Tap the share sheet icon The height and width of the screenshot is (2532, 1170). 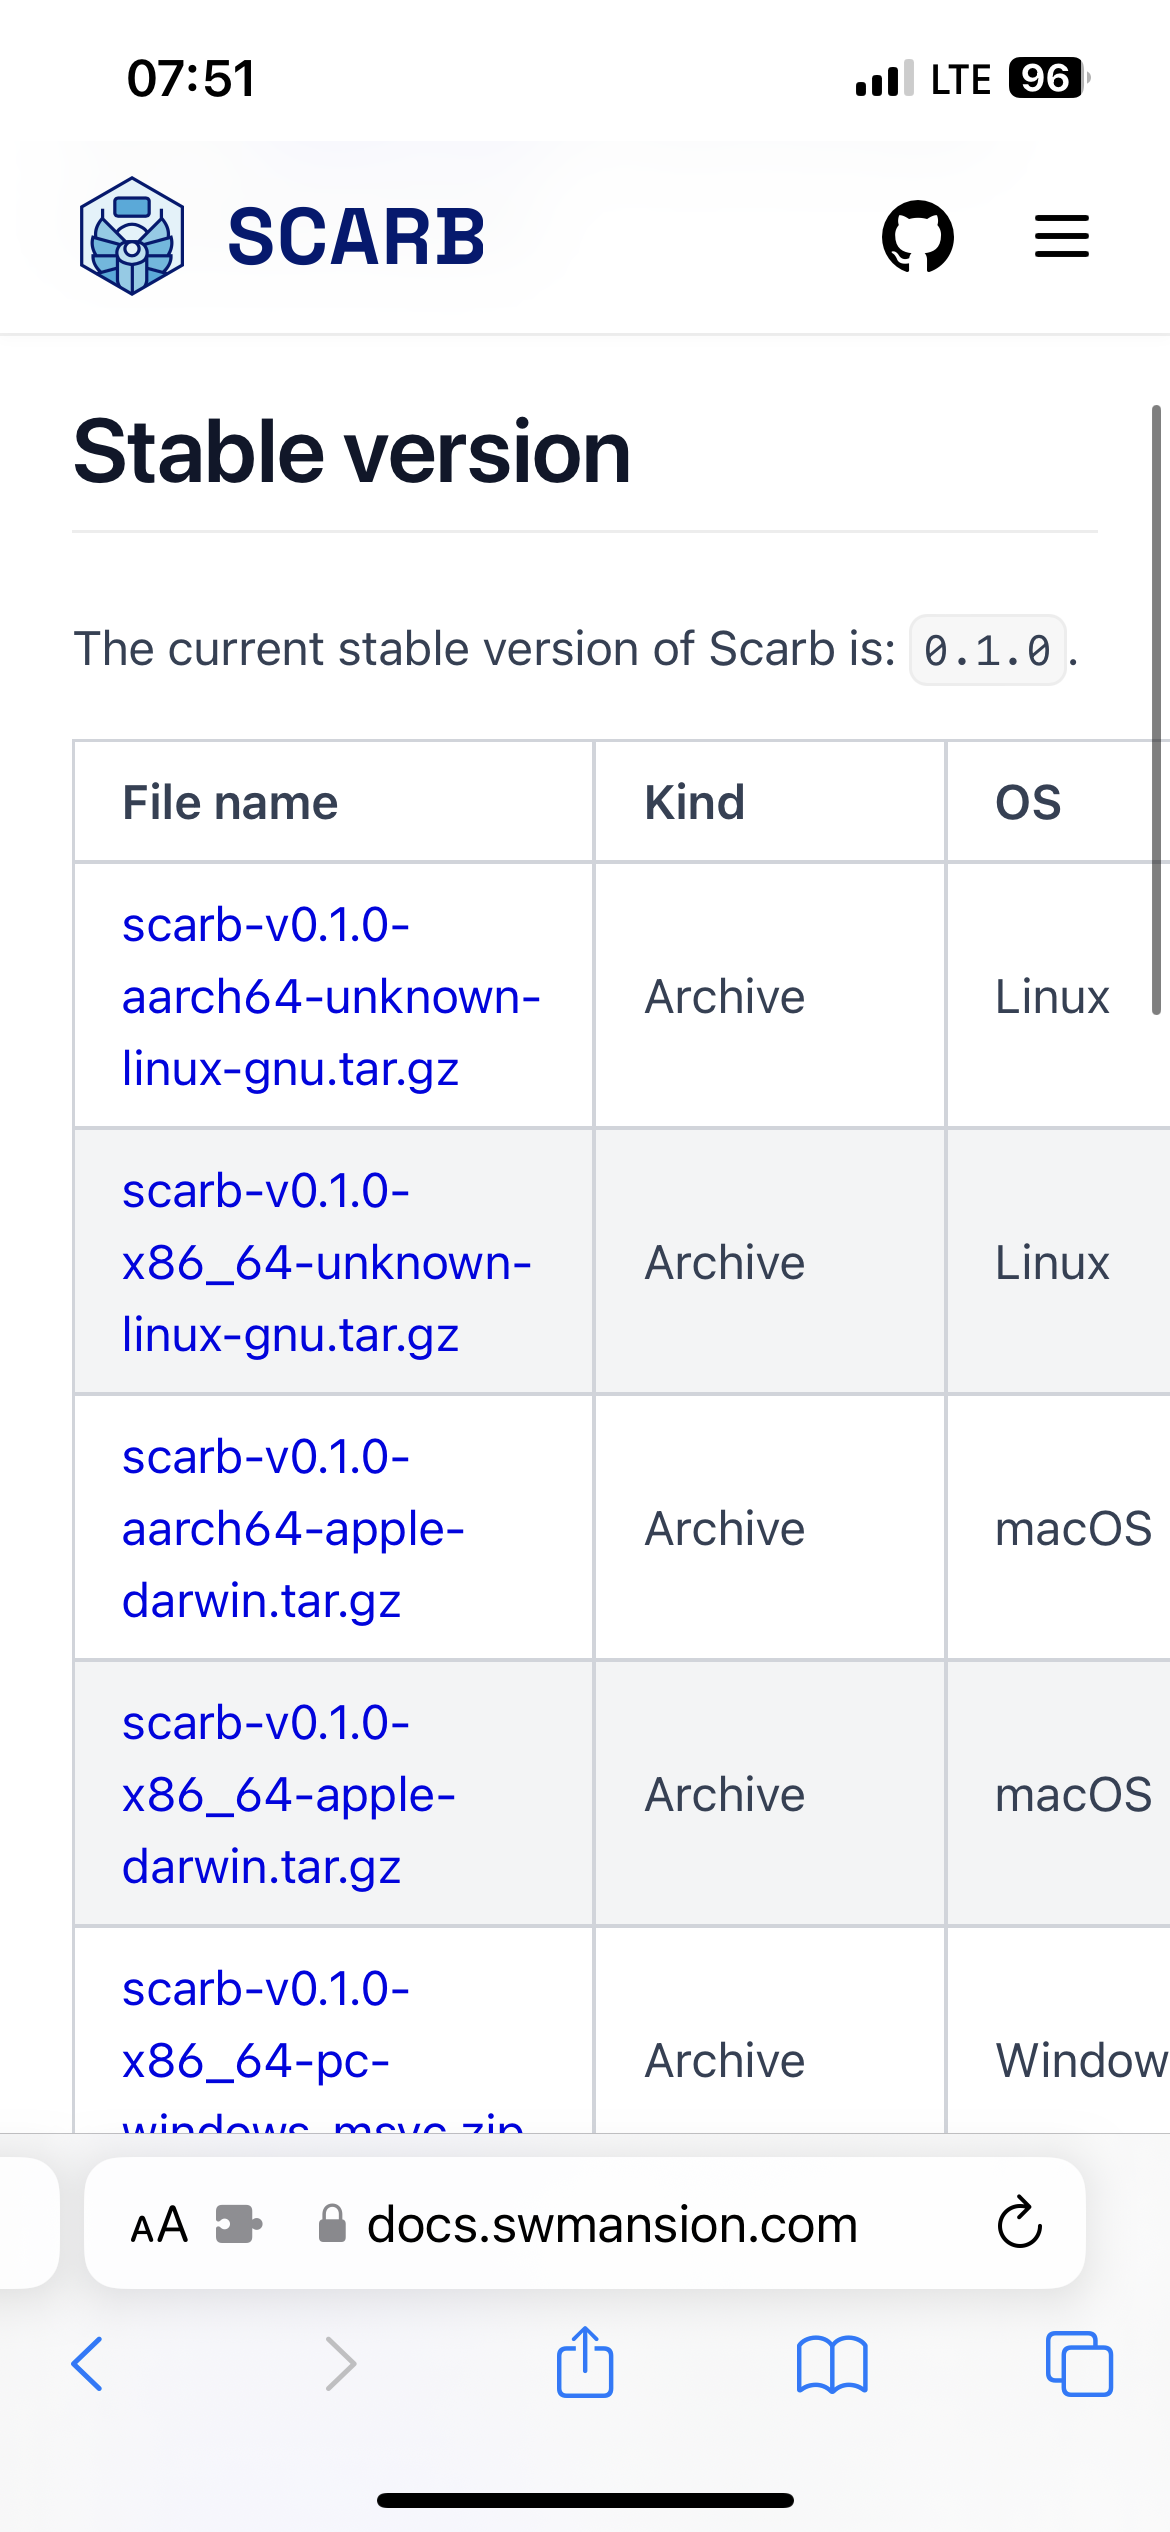(585, 2363)
